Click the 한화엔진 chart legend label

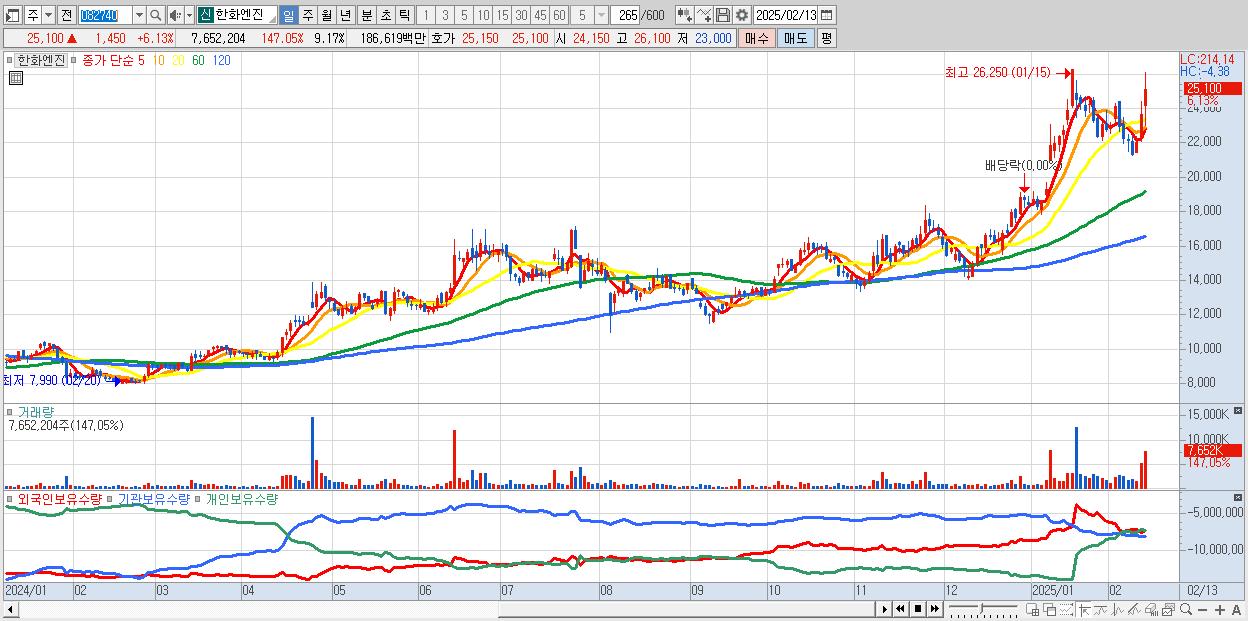pyautogui.click(x=40, y=60)
